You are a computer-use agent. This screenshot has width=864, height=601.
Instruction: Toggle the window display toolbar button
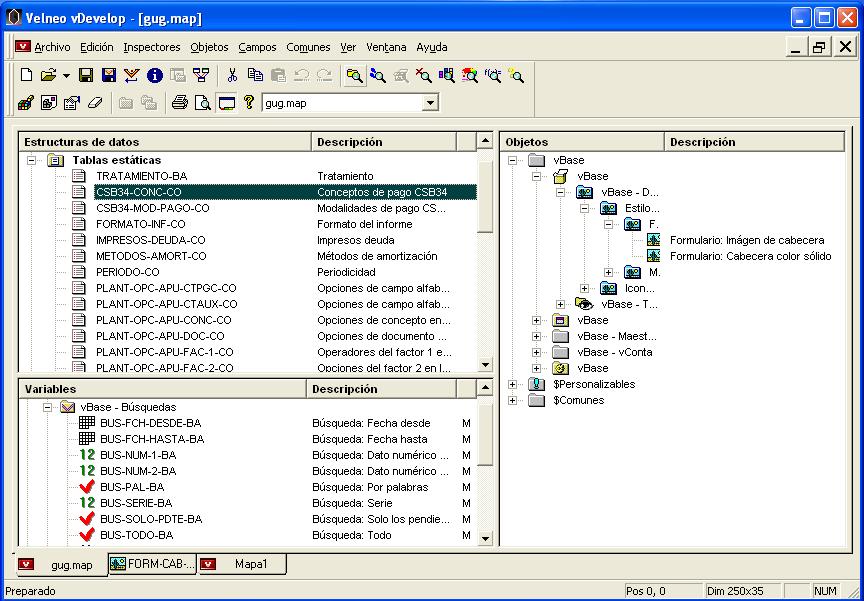coord(226,102)
